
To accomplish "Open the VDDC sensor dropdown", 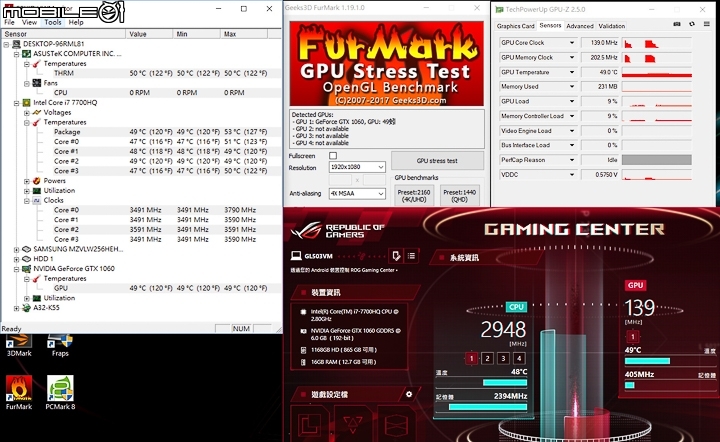I will tap(572, 174).
